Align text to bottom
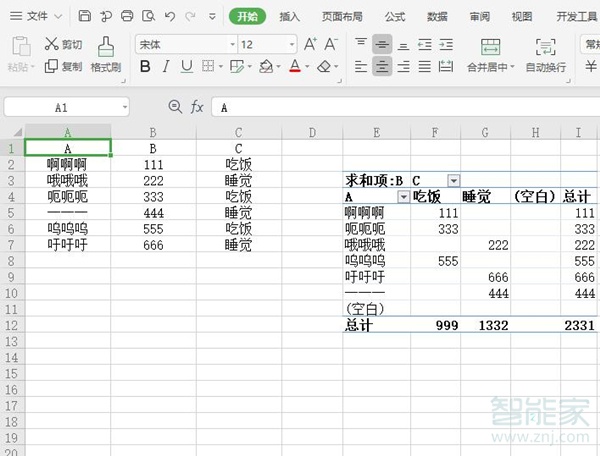Image resolution: width=600 pixels, height=456 pixels. [403, 46]
